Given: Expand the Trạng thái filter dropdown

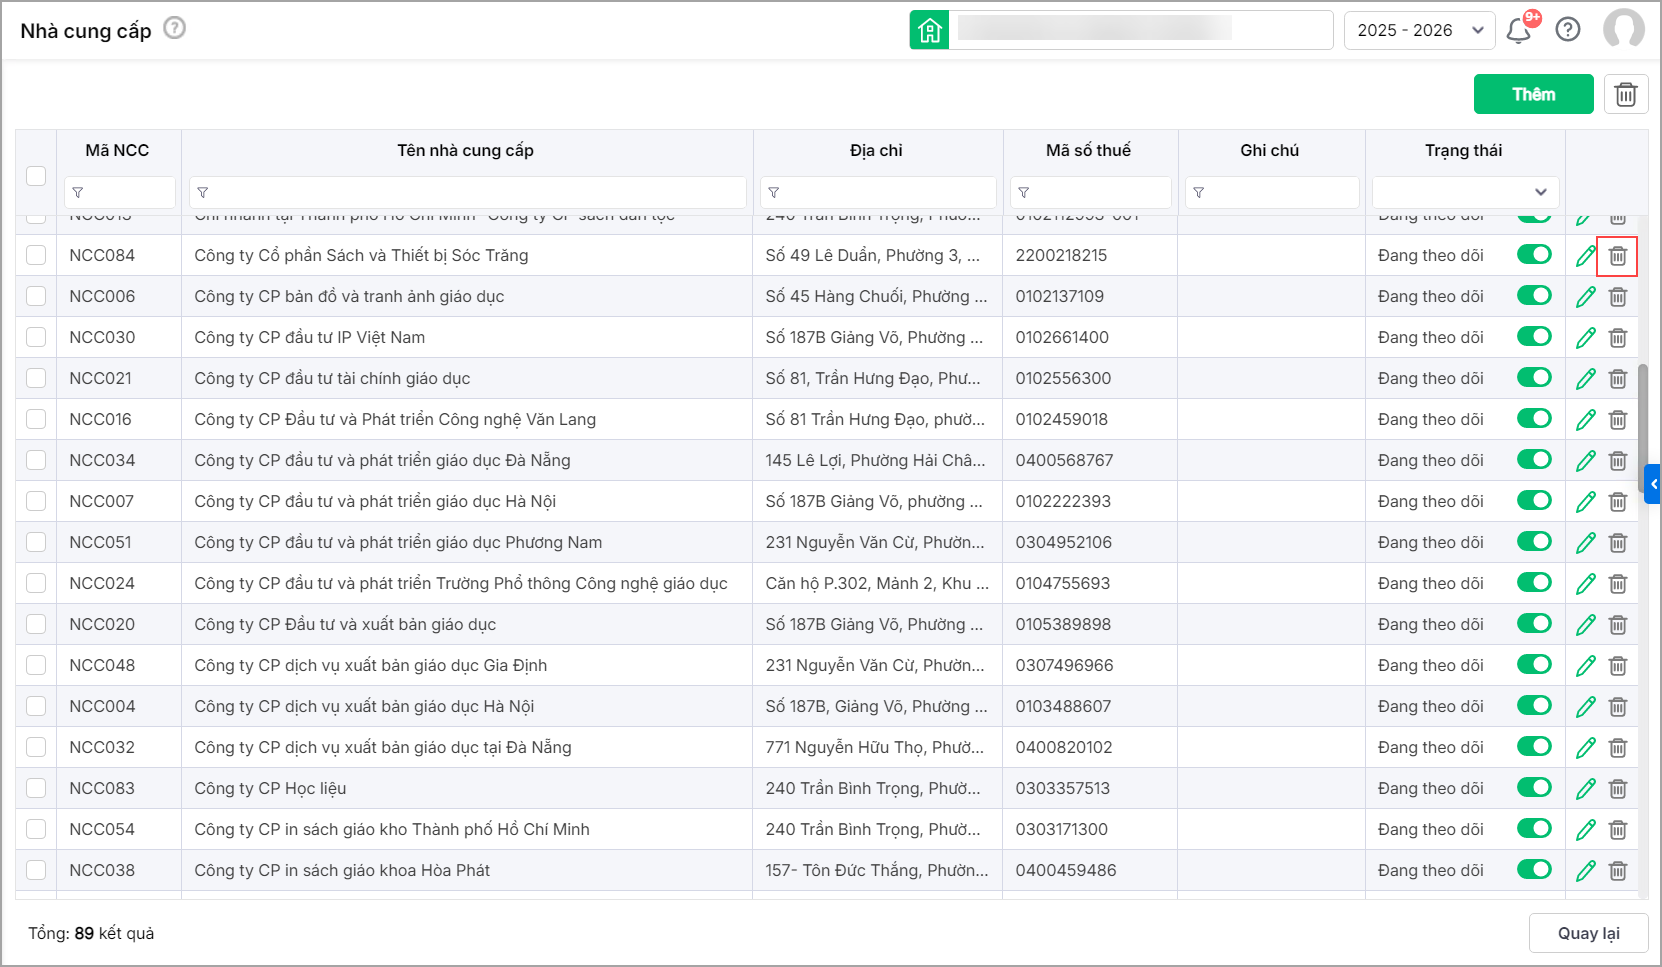Looking at the screenshot, I should tap(1464, 192).
